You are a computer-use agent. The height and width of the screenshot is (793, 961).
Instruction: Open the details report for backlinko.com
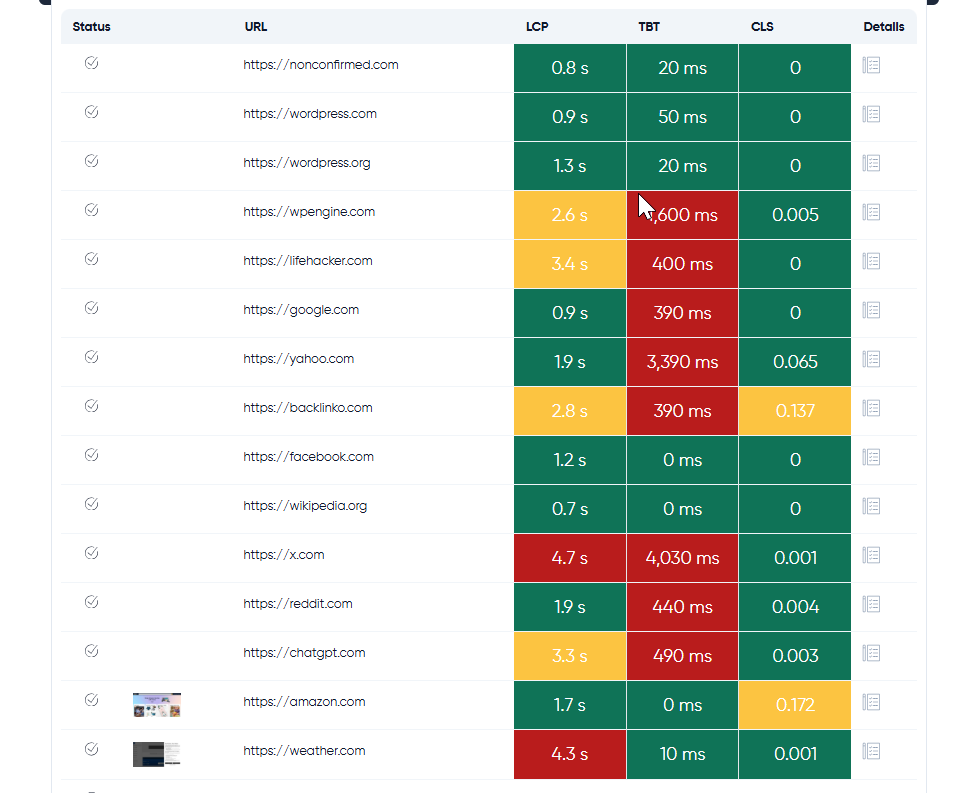(871, 407)
